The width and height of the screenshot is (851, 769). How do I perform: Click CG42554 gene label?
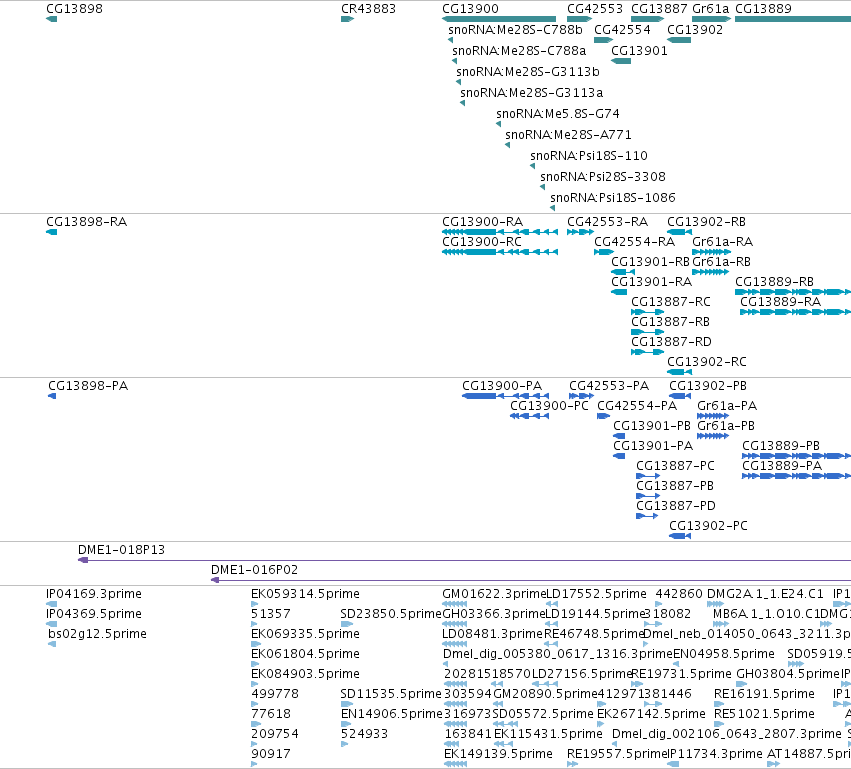pyautogui.click(x=622, y=30)
